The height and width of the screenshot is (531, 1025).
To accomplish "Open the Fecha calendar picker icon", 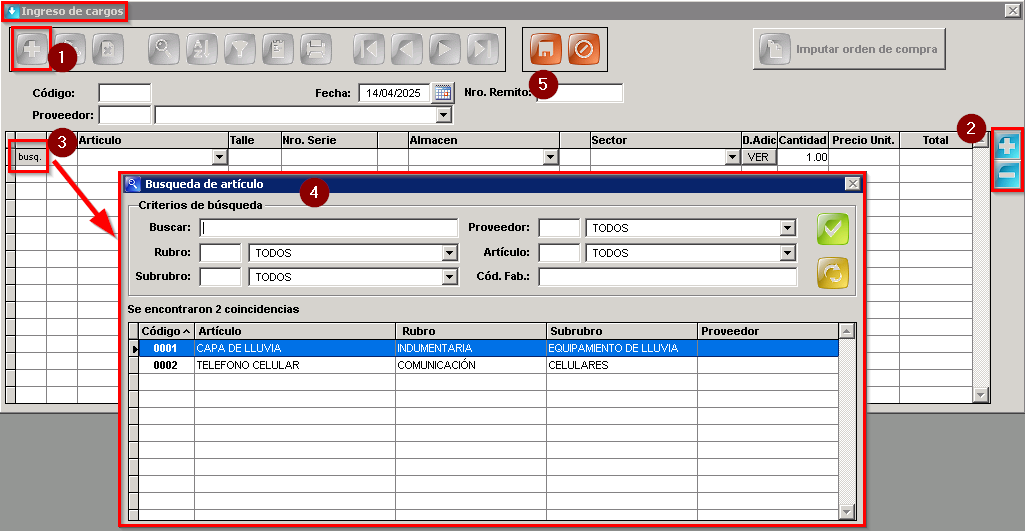I will [x=443, y=93].
